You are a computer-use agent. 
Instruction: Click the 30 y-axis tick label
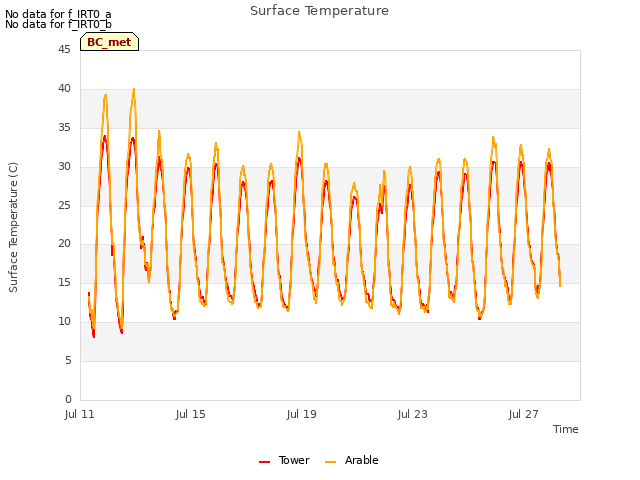point(64,166)
